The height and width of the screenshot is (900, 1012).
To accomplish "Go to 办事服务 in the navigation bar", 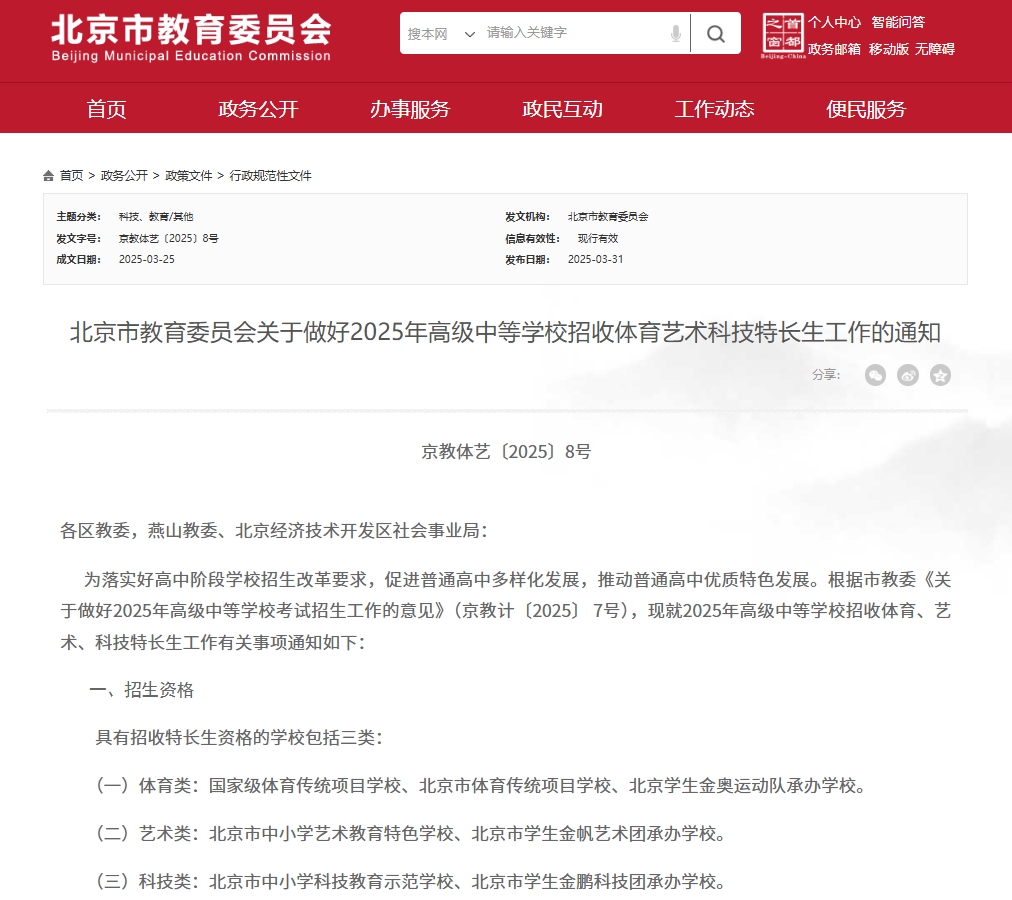I will coord(410,109).
